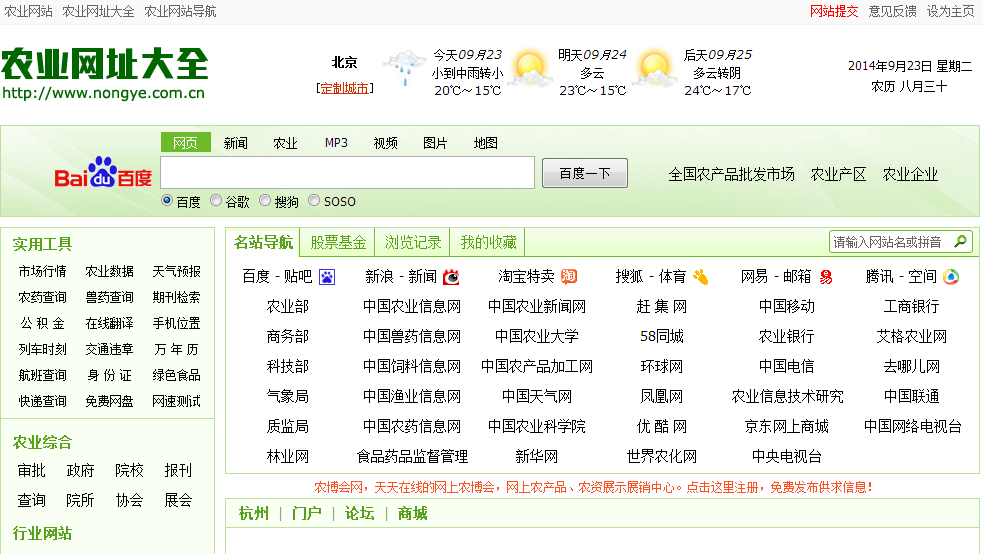Viewport: 983px width, 554px height.
Task: Click the 定制城市 link
Action: pos(345,88)
